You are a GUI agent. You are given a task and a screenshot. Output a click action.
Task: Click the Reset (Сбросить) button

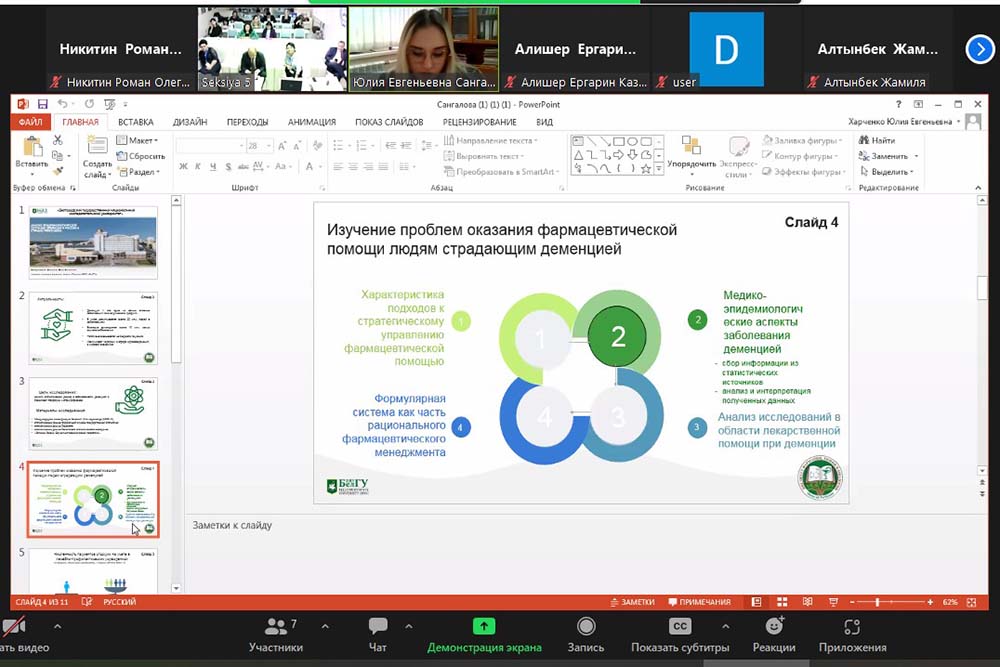click(x=141, y=156)
